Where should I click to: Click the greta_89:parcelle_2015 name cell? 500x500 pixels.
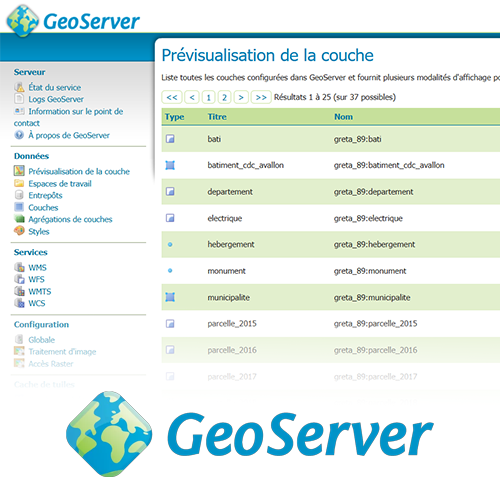pos(376,323)
